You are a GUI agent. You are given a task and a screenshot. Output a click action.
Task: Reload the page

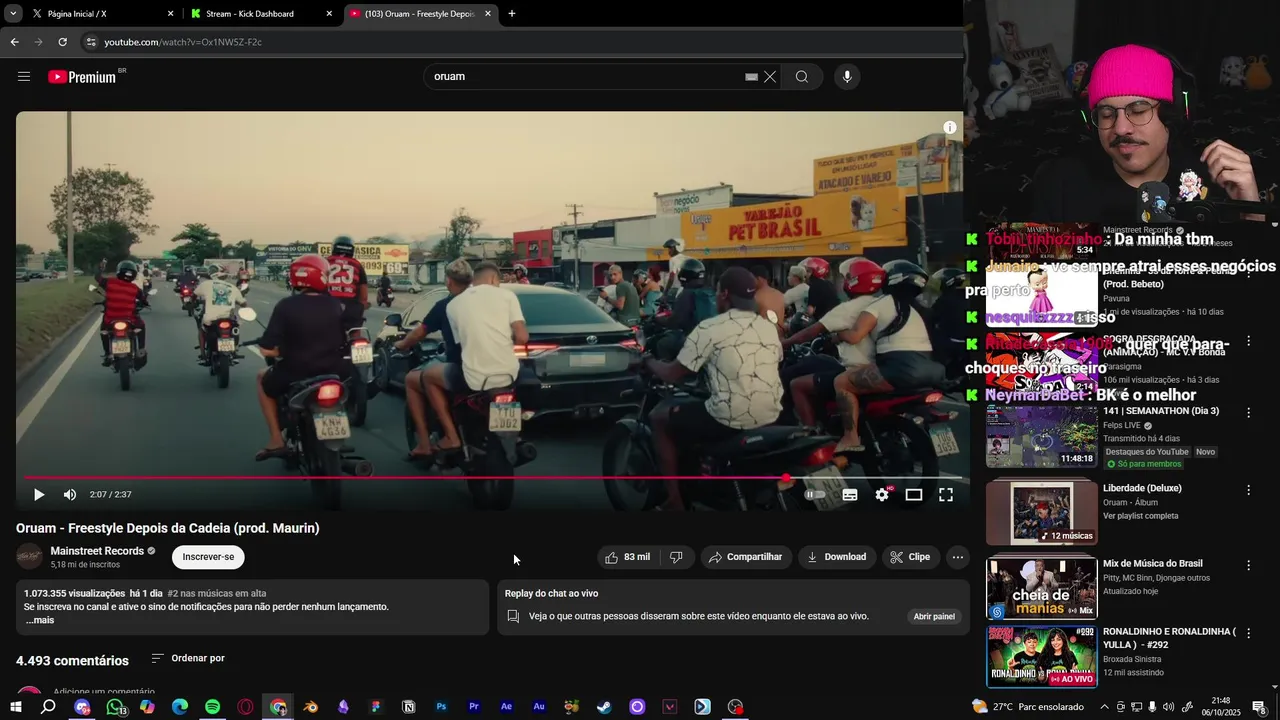62,42
